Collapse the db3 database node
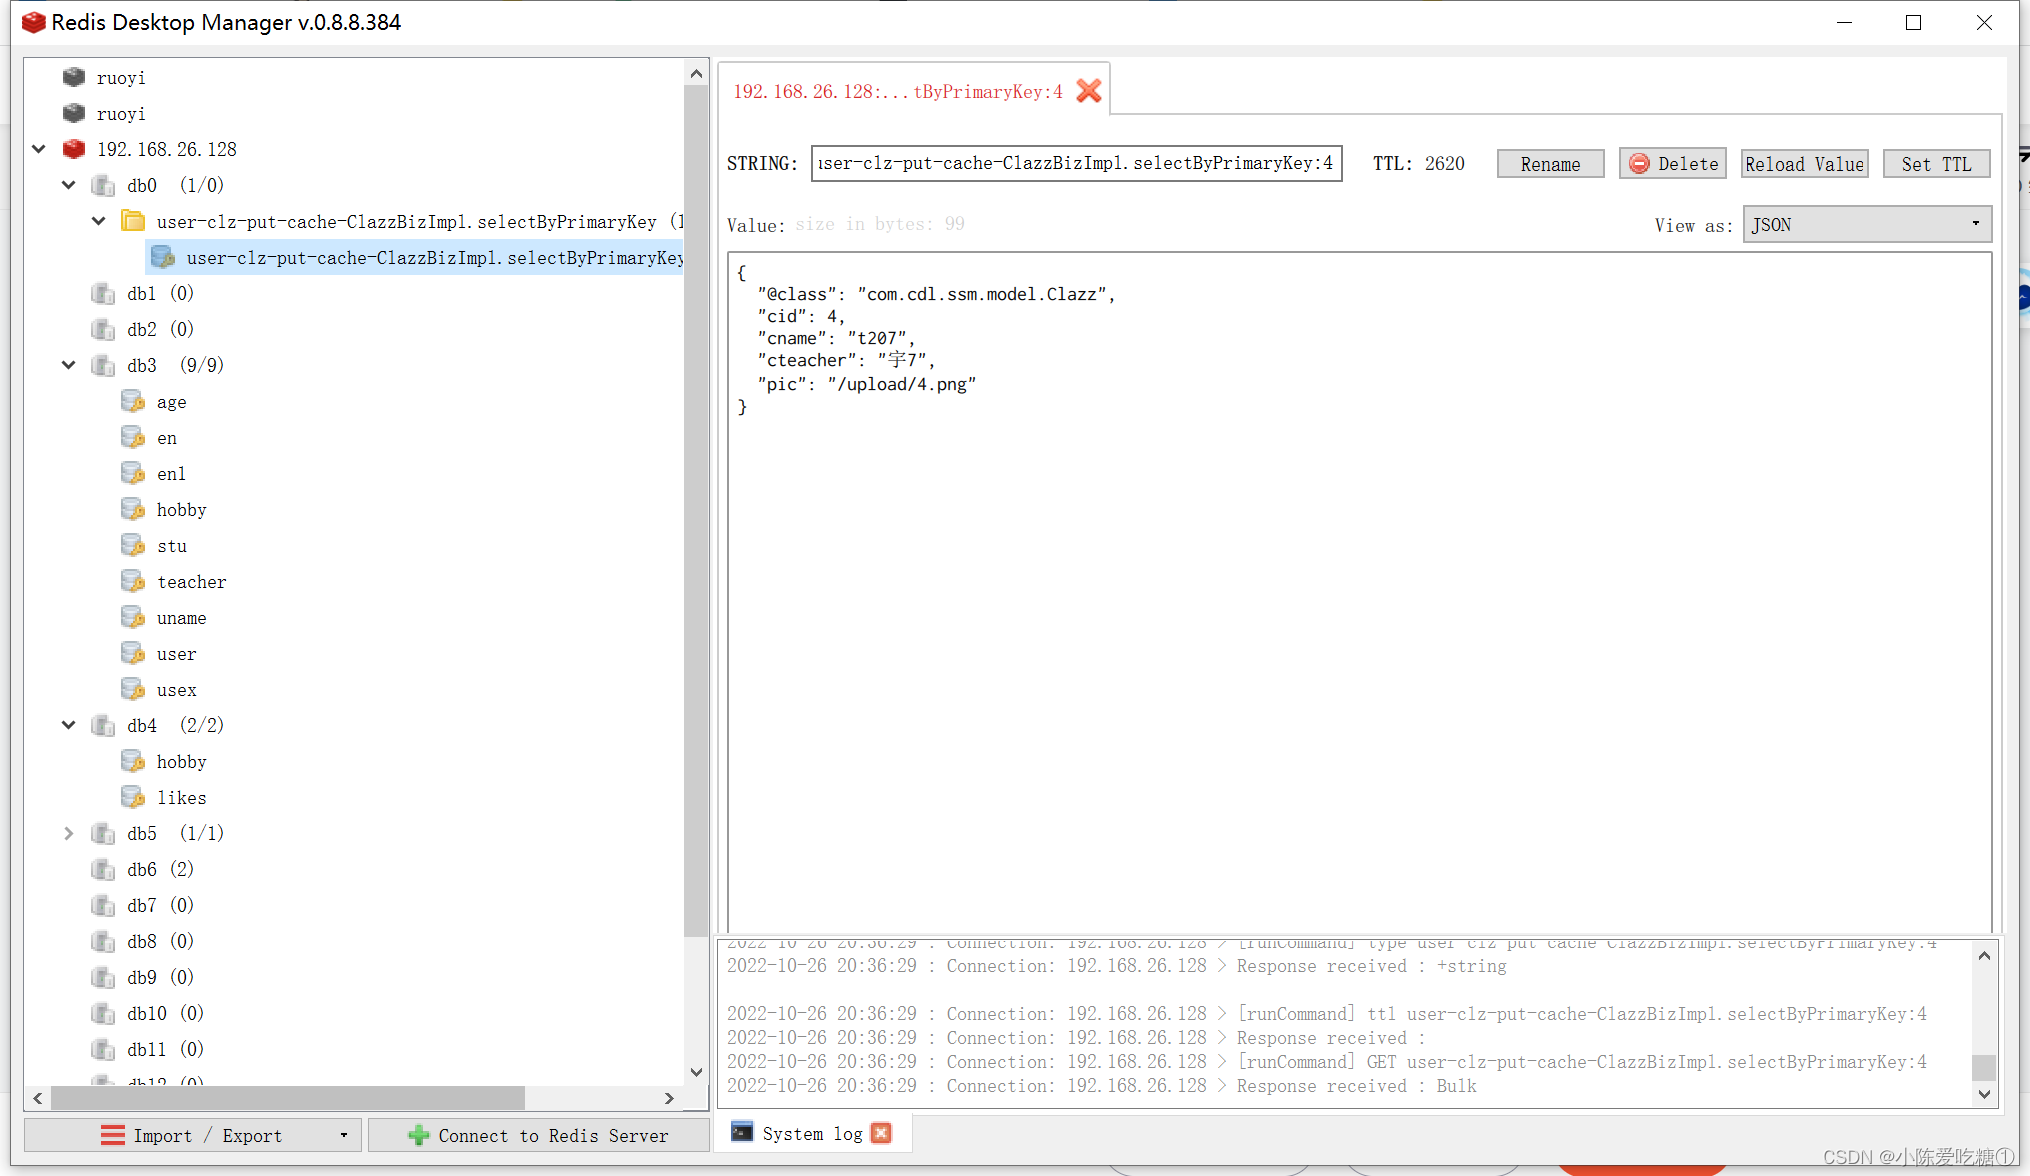The width and height of the screenshot is (2030, 1176). point(69,365)
